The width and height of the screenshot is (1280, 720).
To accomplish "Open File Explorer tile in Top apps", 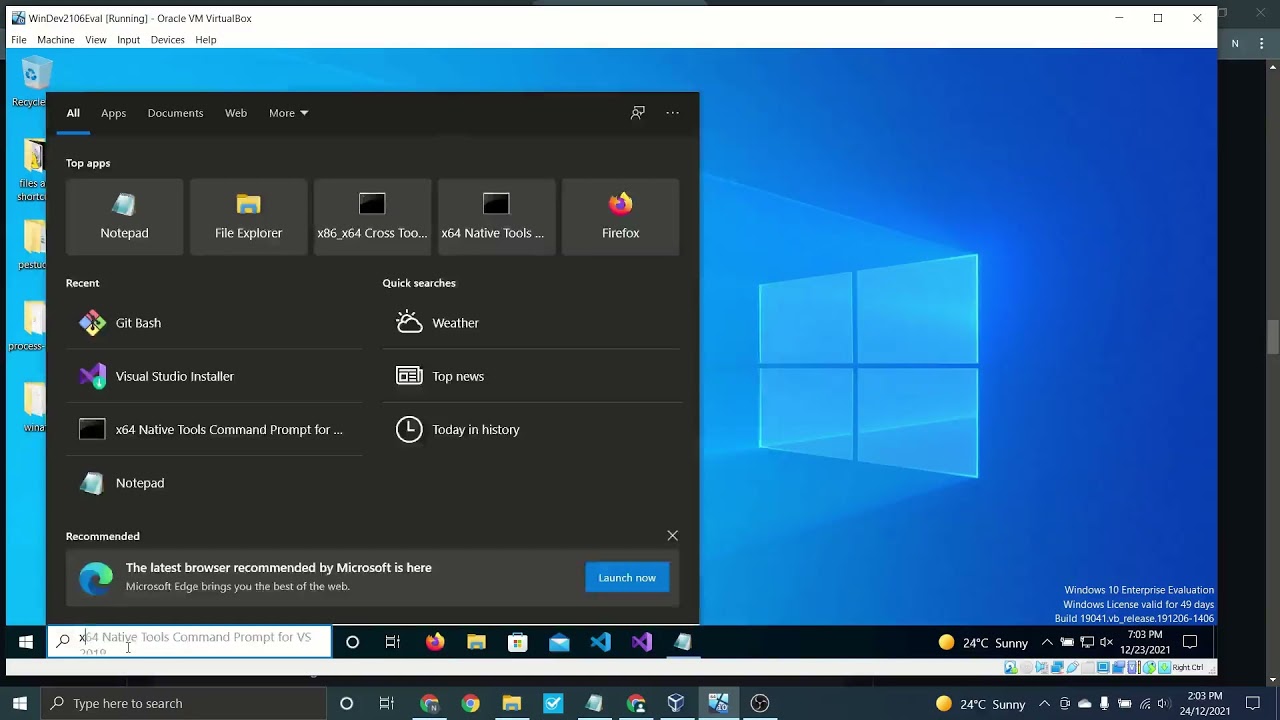I will (x=248, y=217).
